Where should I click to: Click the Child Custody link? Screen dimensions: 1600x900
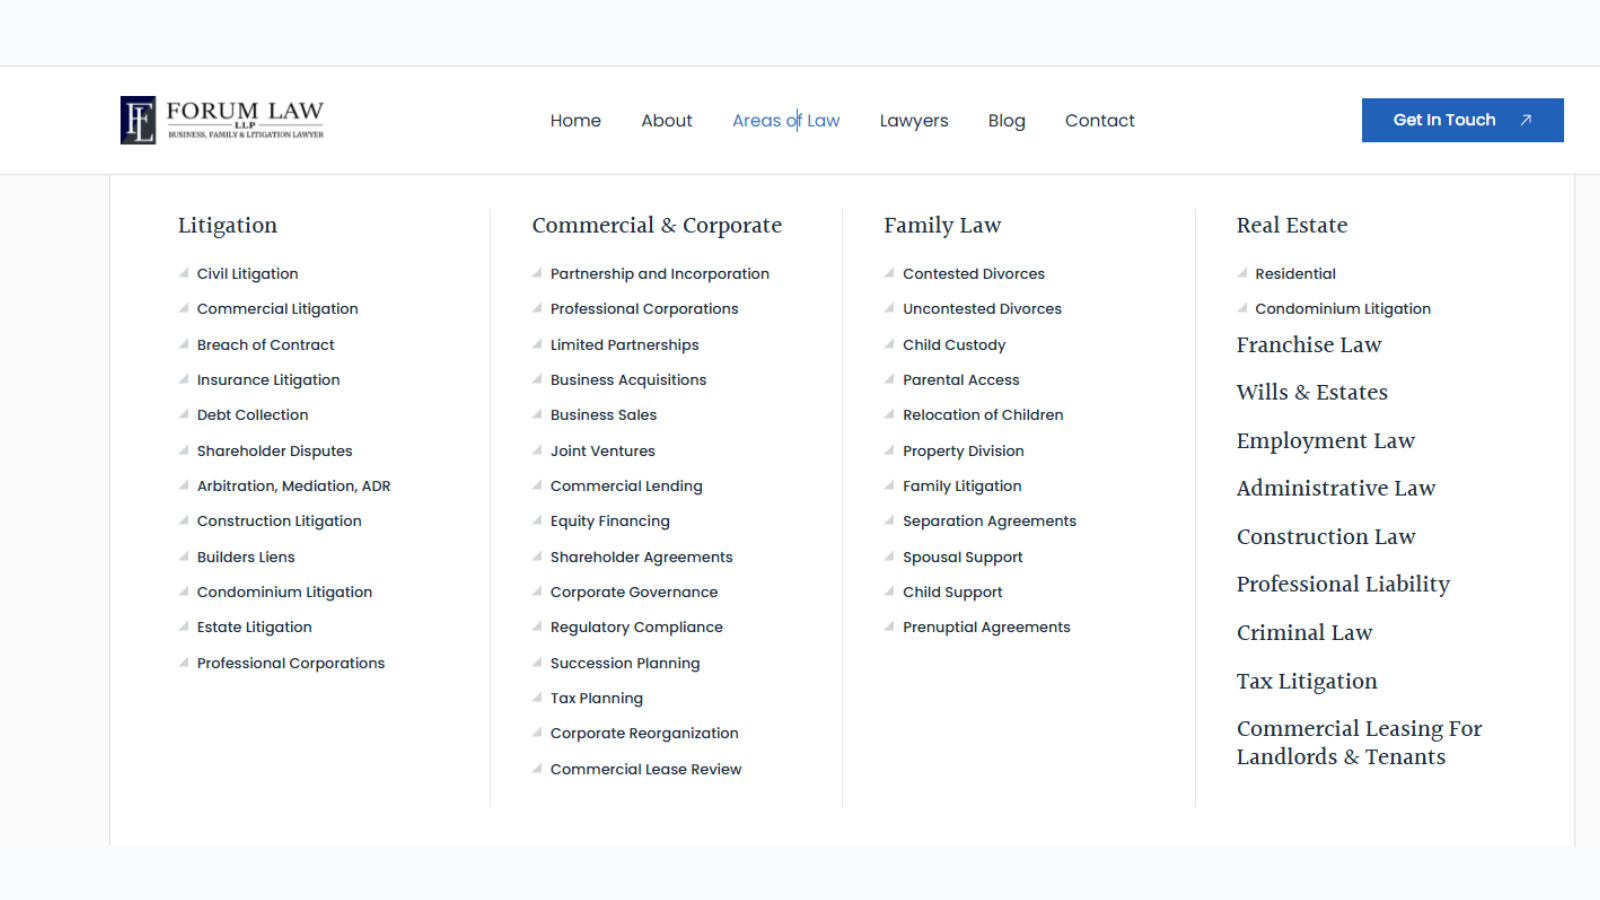[953, 345]
